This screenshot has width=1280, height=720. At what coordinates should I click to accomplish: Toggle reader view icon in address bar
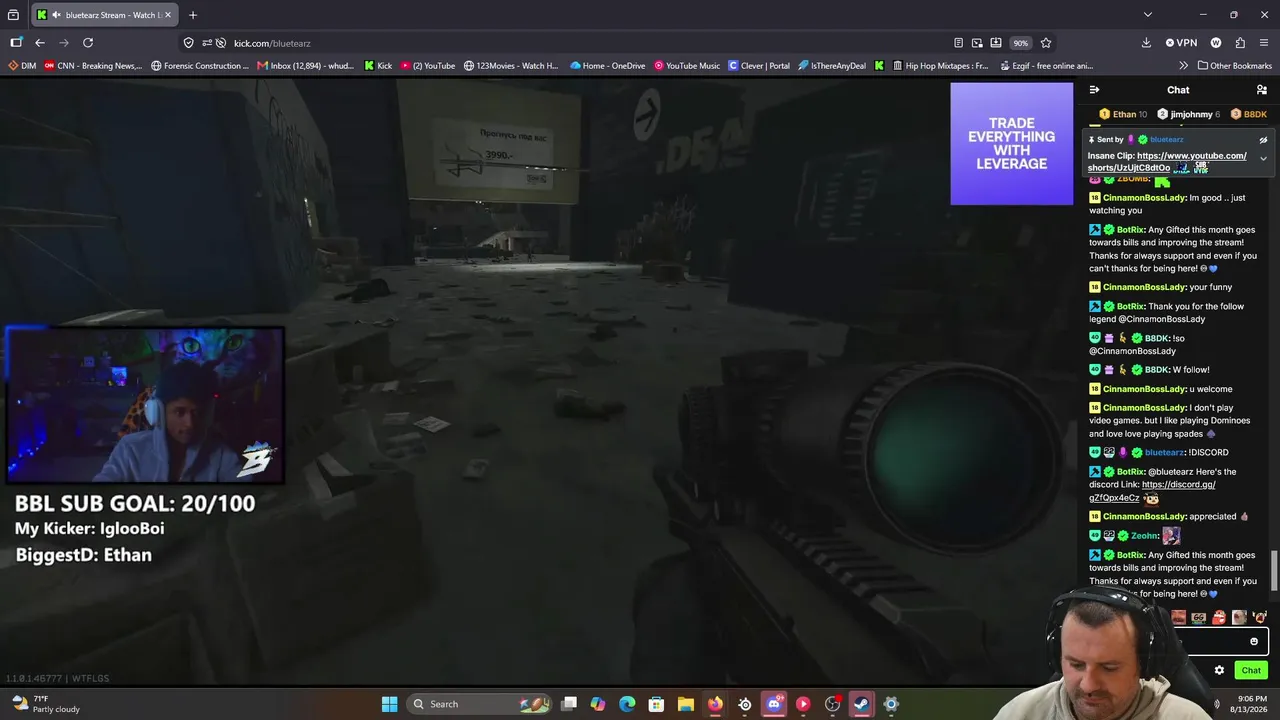coord(958,43)
